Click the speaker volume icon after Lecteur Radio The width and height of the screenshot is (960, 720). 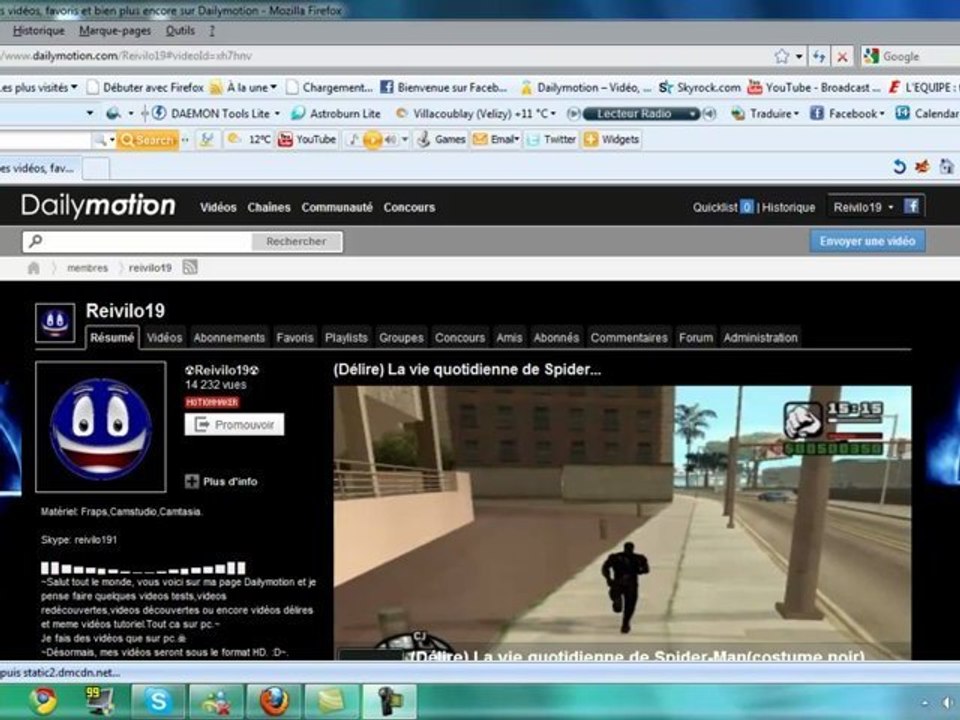click(709, 114)
